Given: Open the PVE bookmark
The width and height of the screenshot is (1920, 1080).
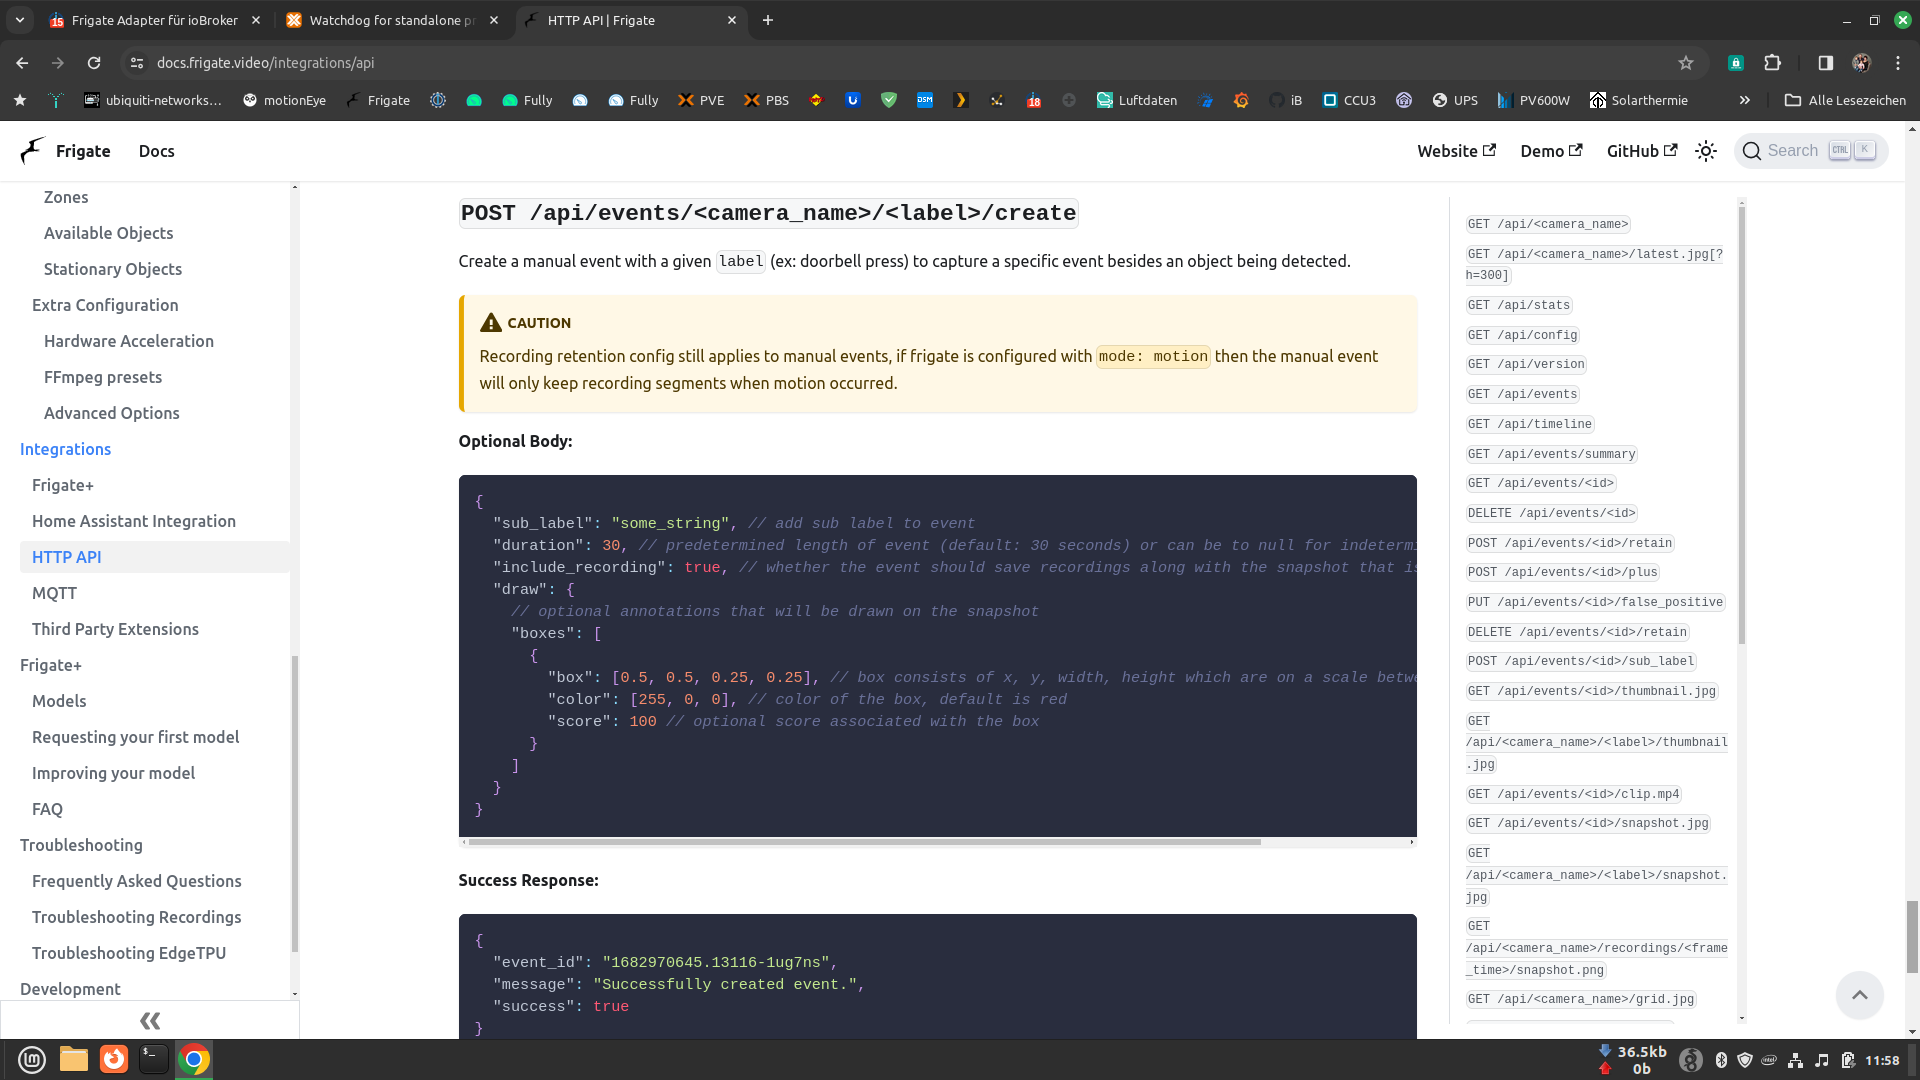Looking at the screenshot, I should click(x=700, y=100).
